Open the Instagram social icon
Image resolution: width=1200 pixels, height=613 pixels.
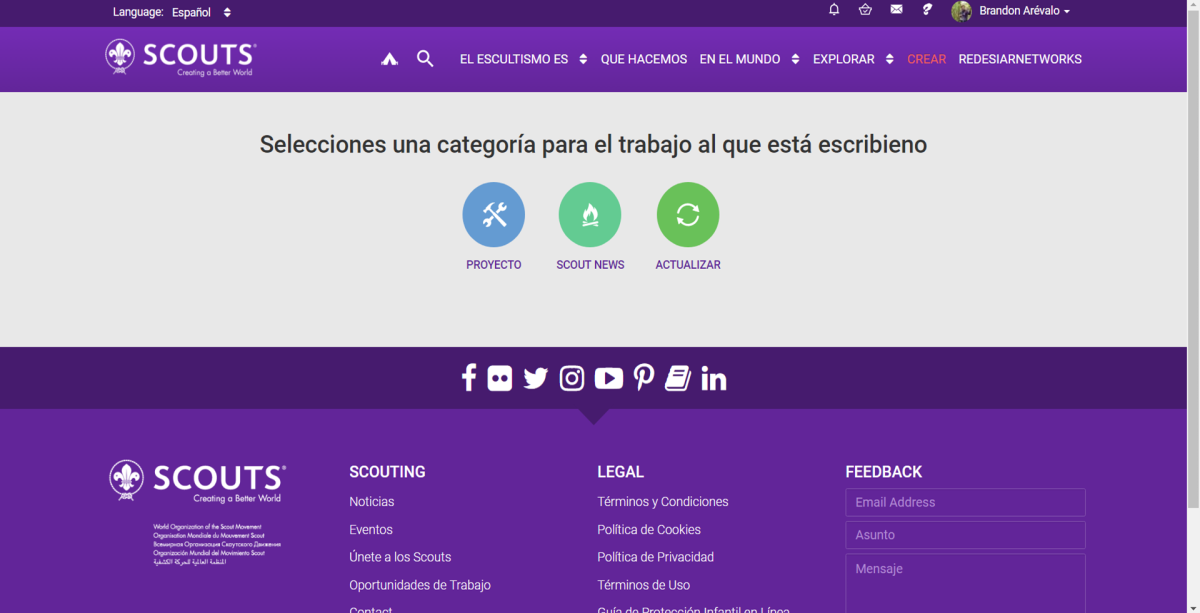pos(571,377)
